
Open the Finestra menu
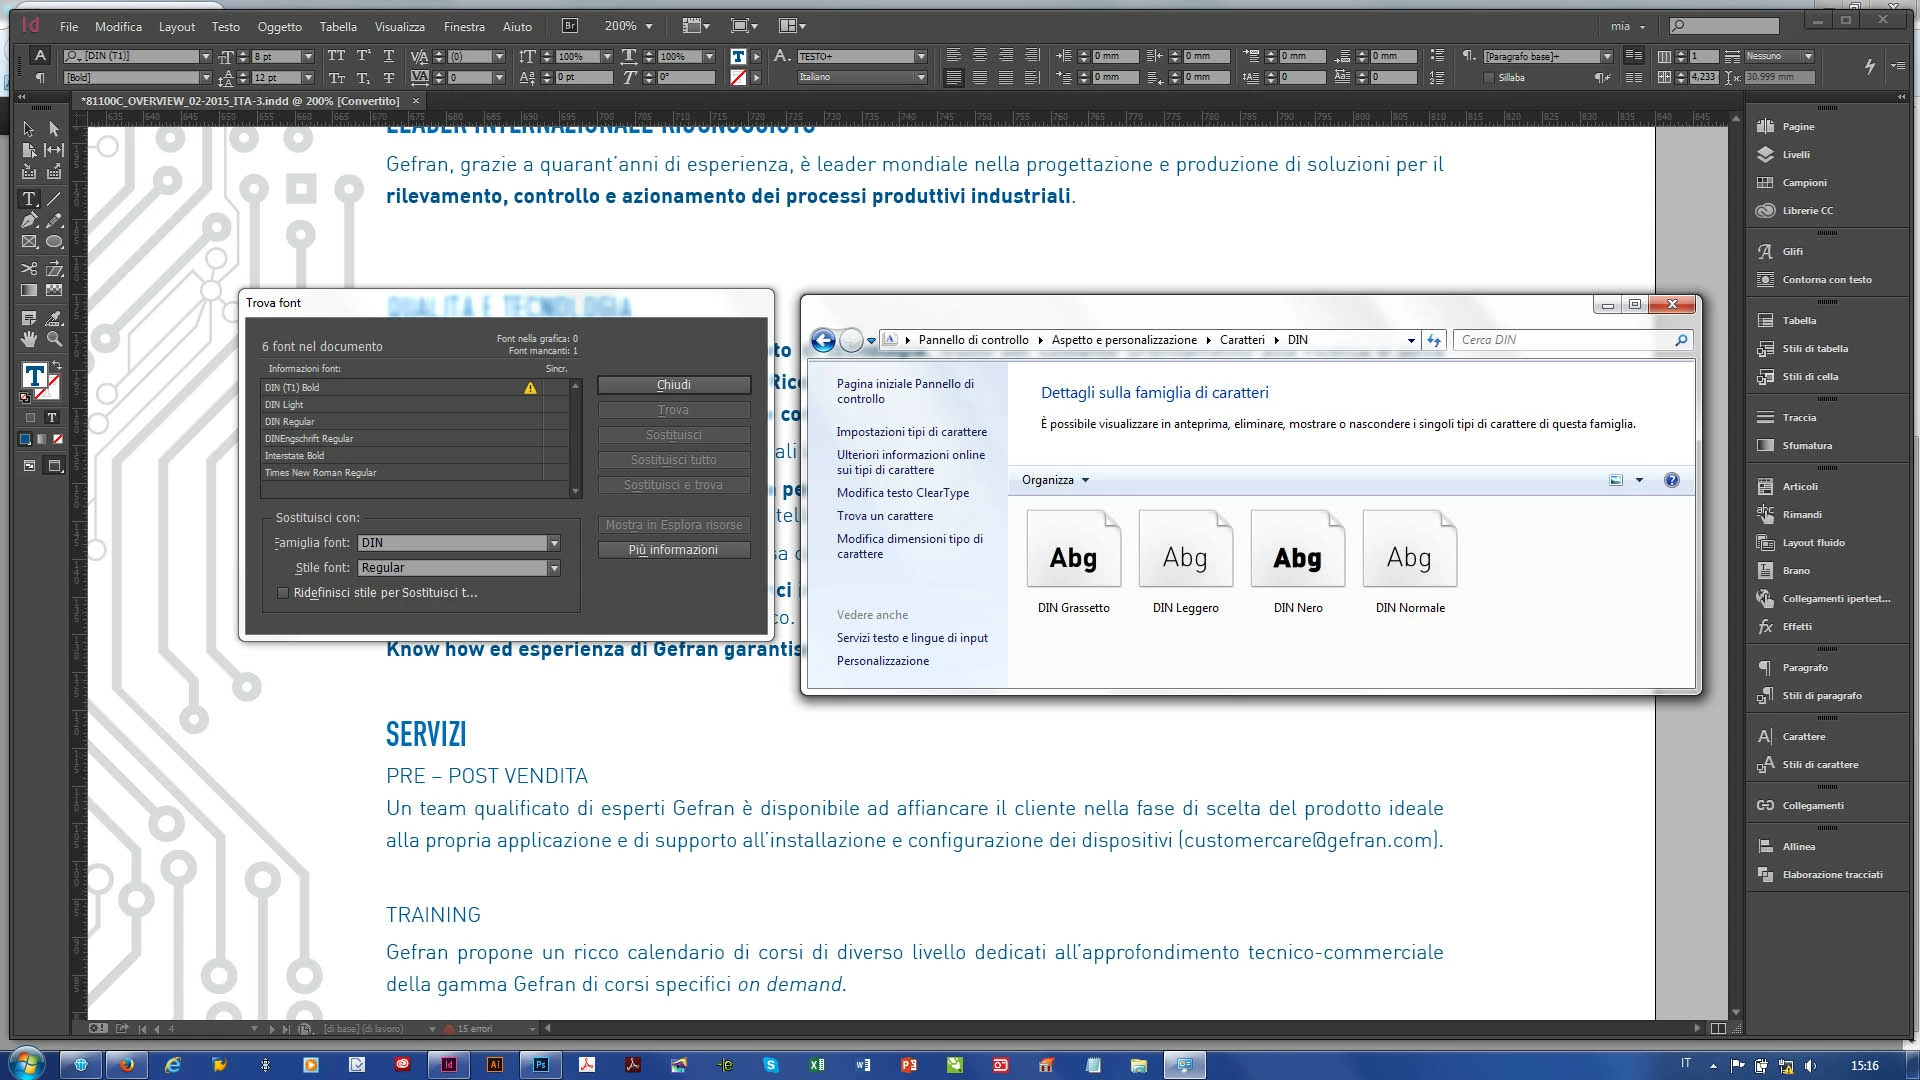pos(464,27)
